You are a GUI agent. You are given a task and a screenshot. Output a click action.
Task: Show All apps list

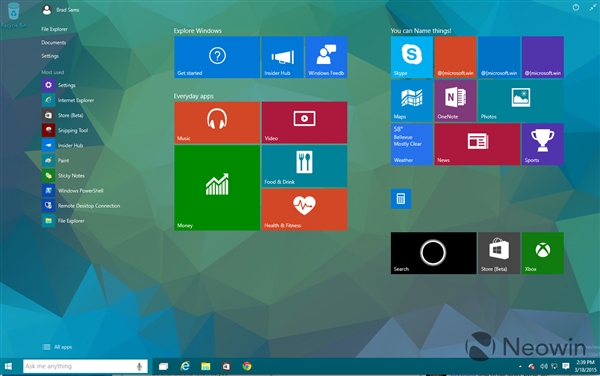coord(57,347)
